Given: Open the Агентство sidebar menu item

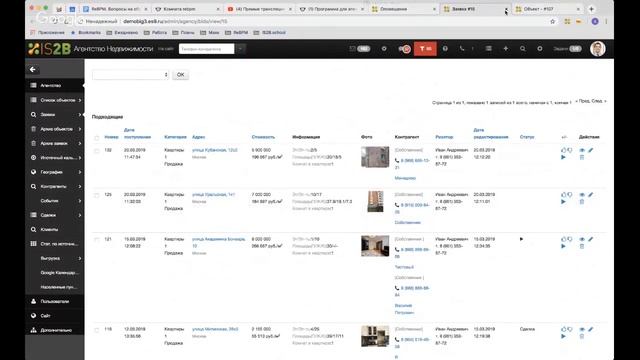Looking at the screenshot, I should pos(55,86).
